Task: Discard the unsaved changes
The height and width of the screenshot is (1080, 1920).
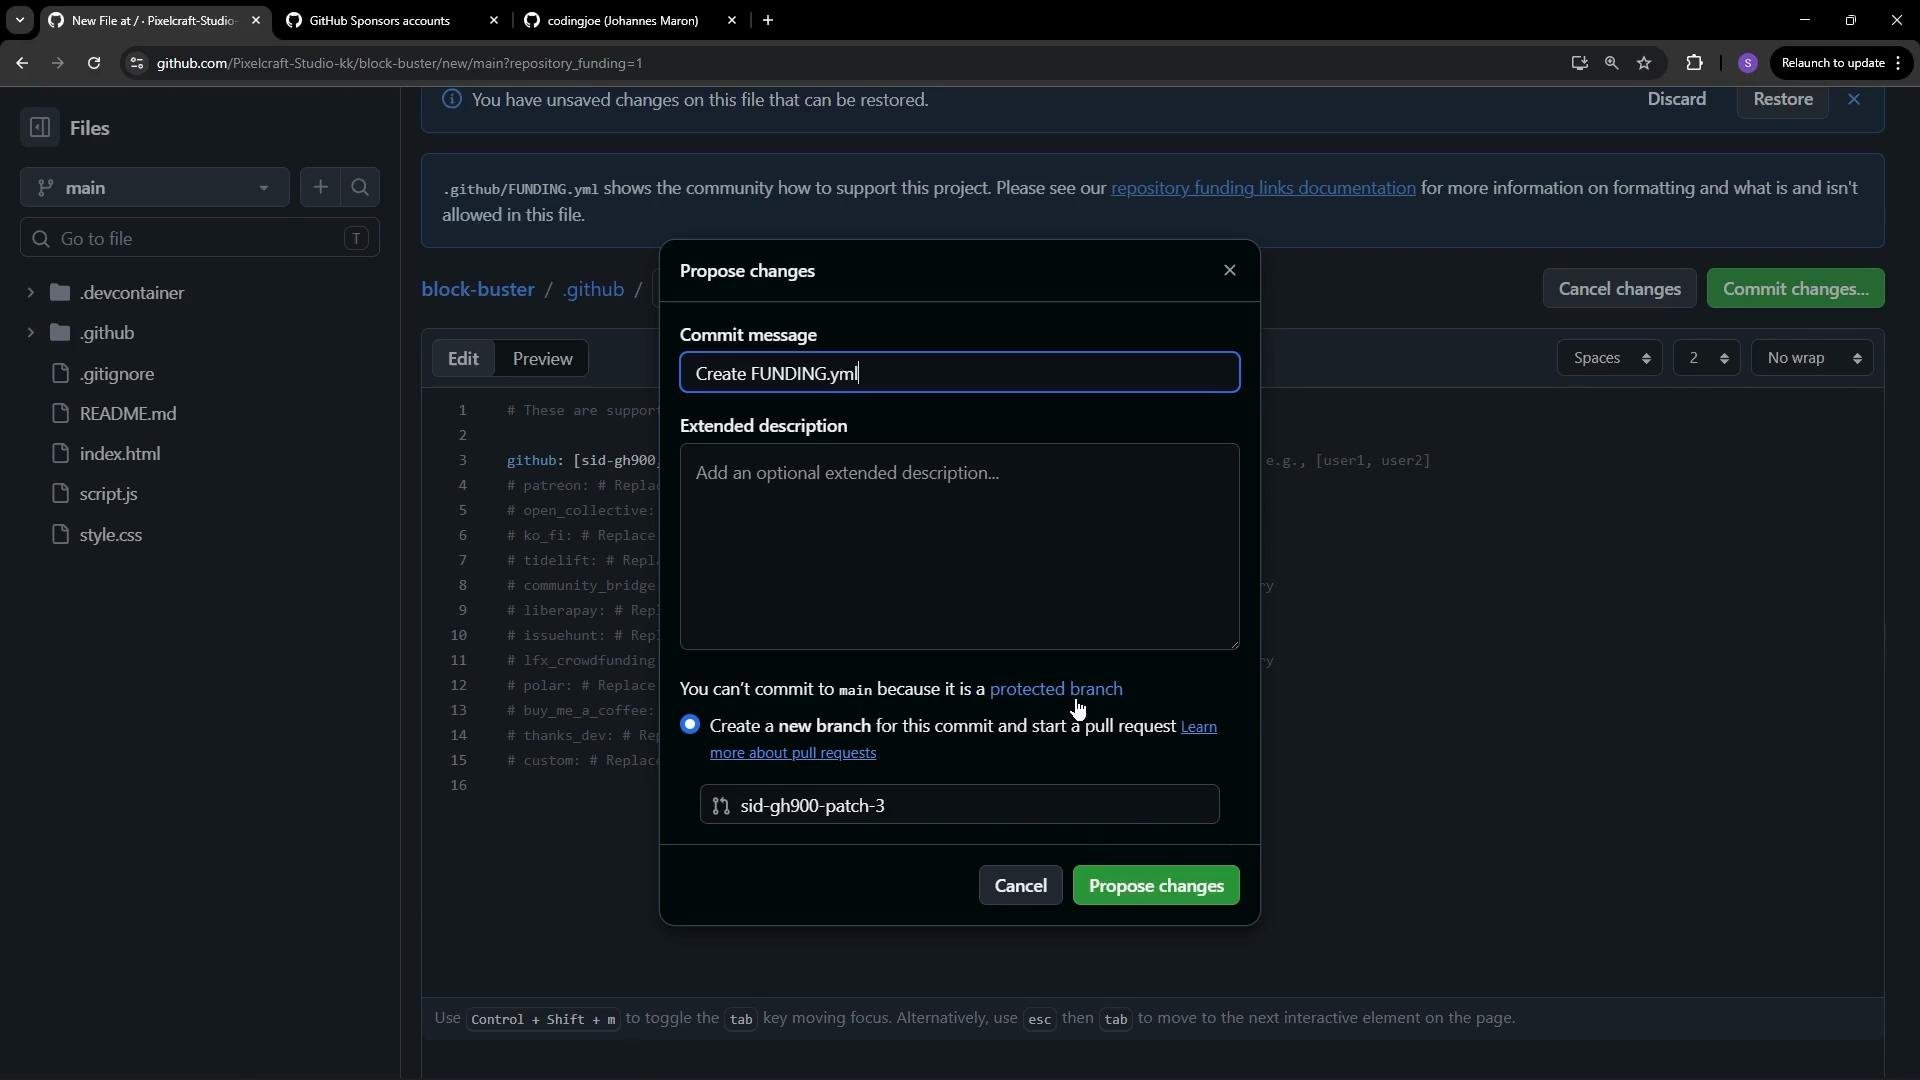Action: [1677, 100]
